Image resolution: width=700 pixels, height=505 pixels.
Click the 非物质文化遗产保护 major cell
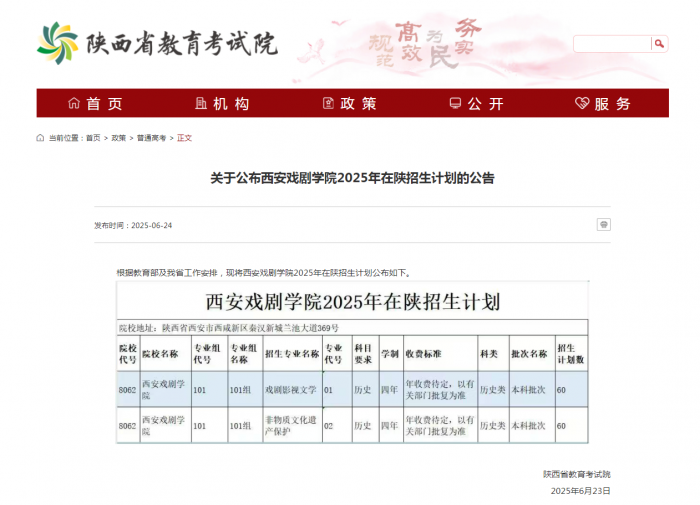click(292, 426)
